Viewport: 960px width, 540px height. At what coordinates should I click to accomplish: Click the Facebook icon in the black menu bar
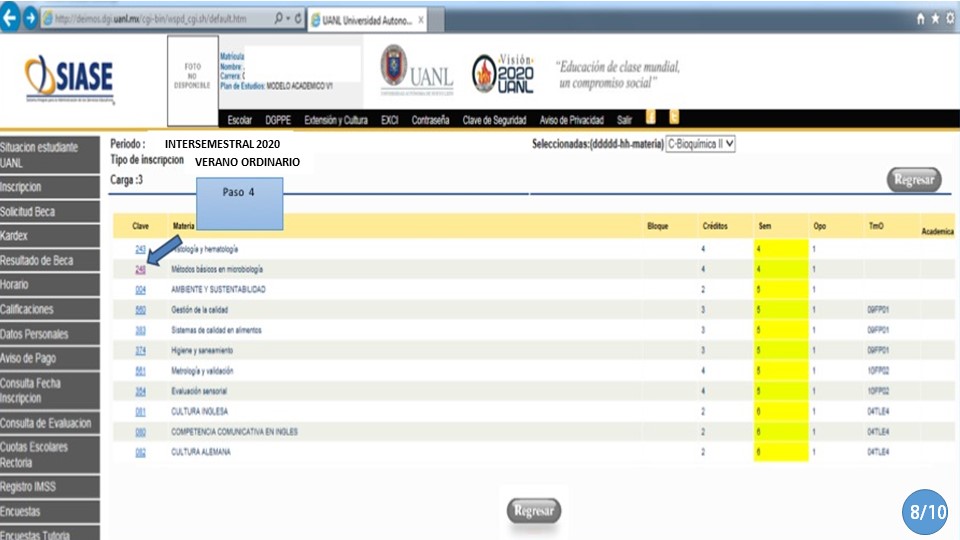(x=651, y=117)
